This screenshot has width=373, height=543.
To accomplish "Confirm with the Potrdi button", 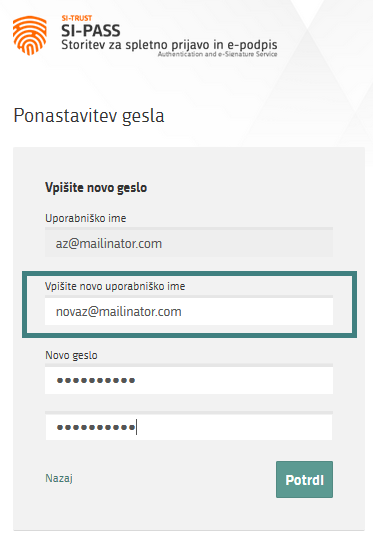I will (x=304, y=479).
